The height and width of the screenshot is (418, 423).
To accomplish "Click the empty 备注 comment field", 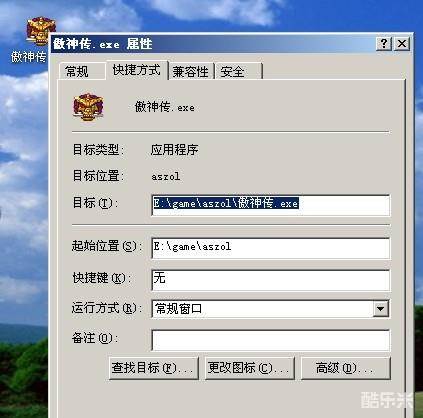I will point(270,340).
